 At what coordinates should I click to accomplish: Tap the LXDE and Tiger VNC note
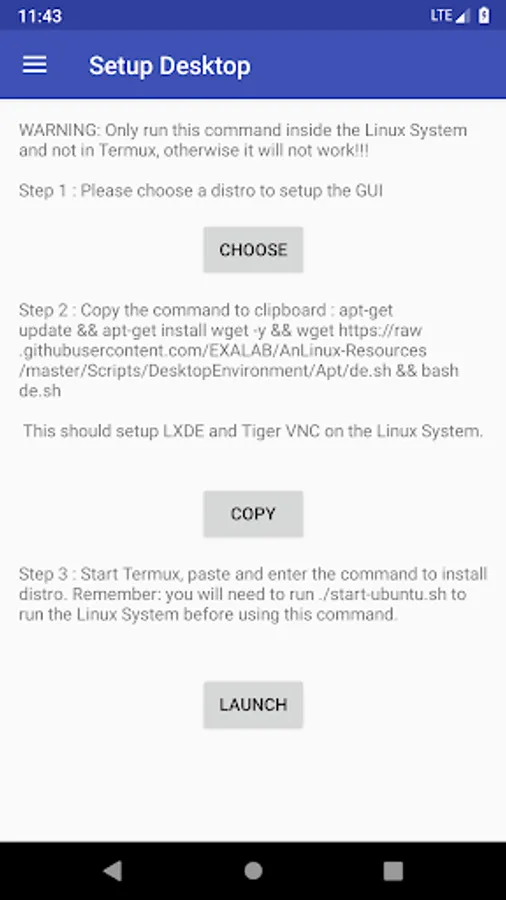coord(253,431)
